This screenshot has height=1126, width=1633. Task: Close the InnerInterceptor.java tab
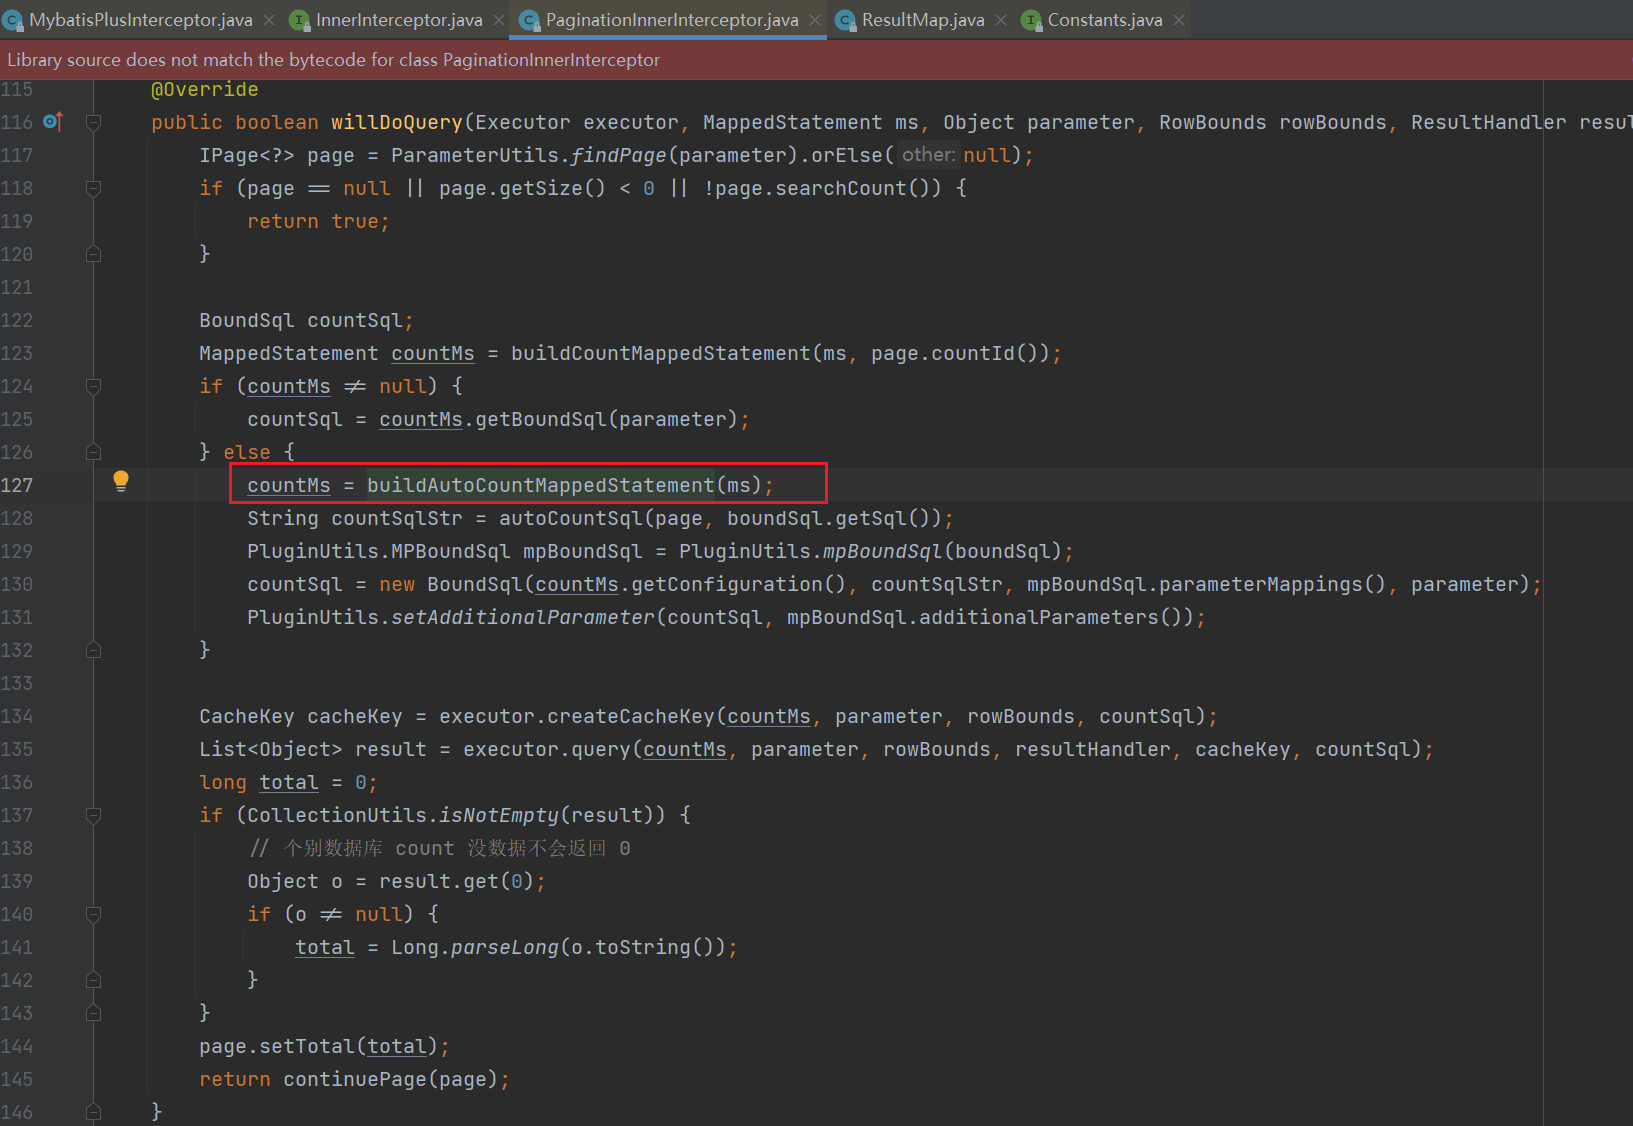click(x=499, y=20)
